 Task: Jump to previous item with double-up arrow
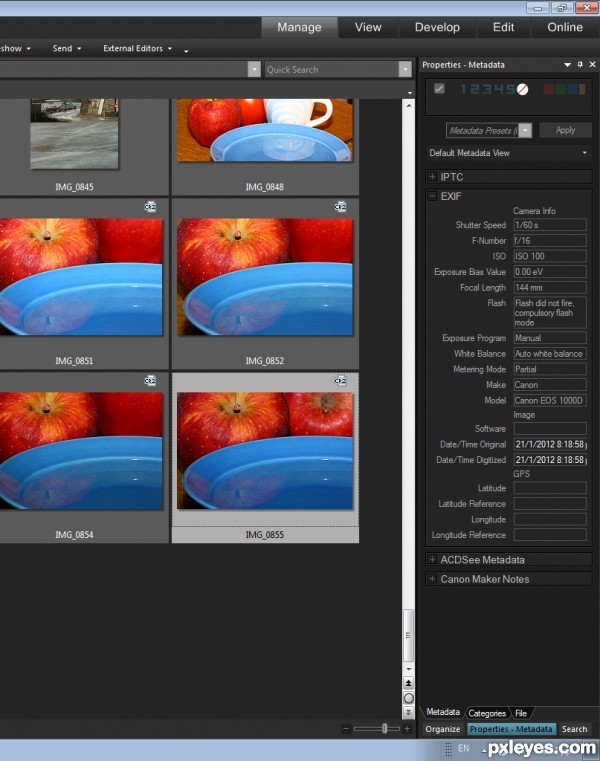(409, 683)
